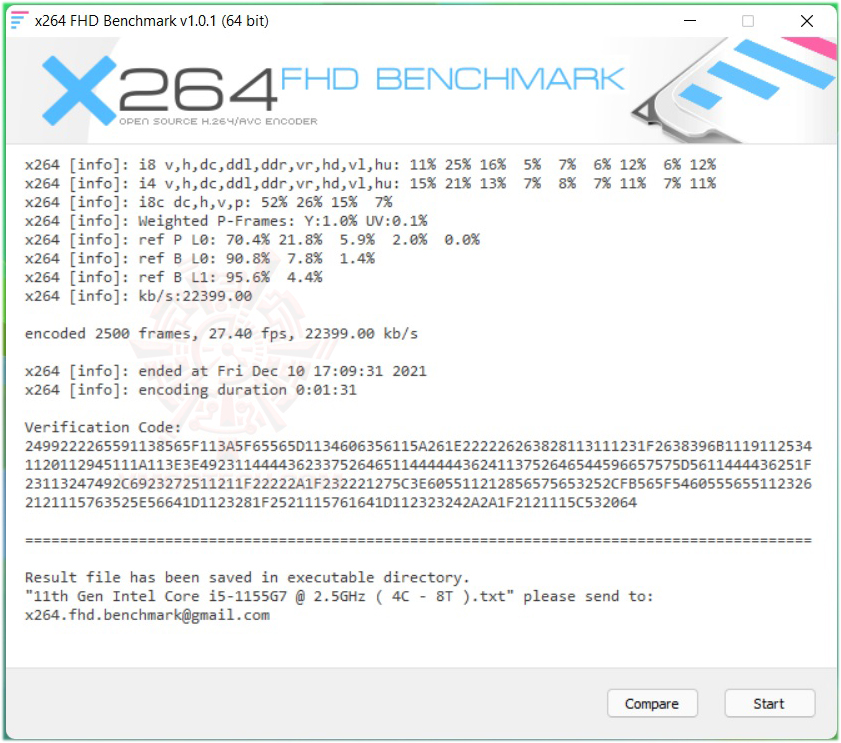The width and height of the screenshot is (841, 743).
Task: Click the Verification Code label
Action: (x=103, y=427)
